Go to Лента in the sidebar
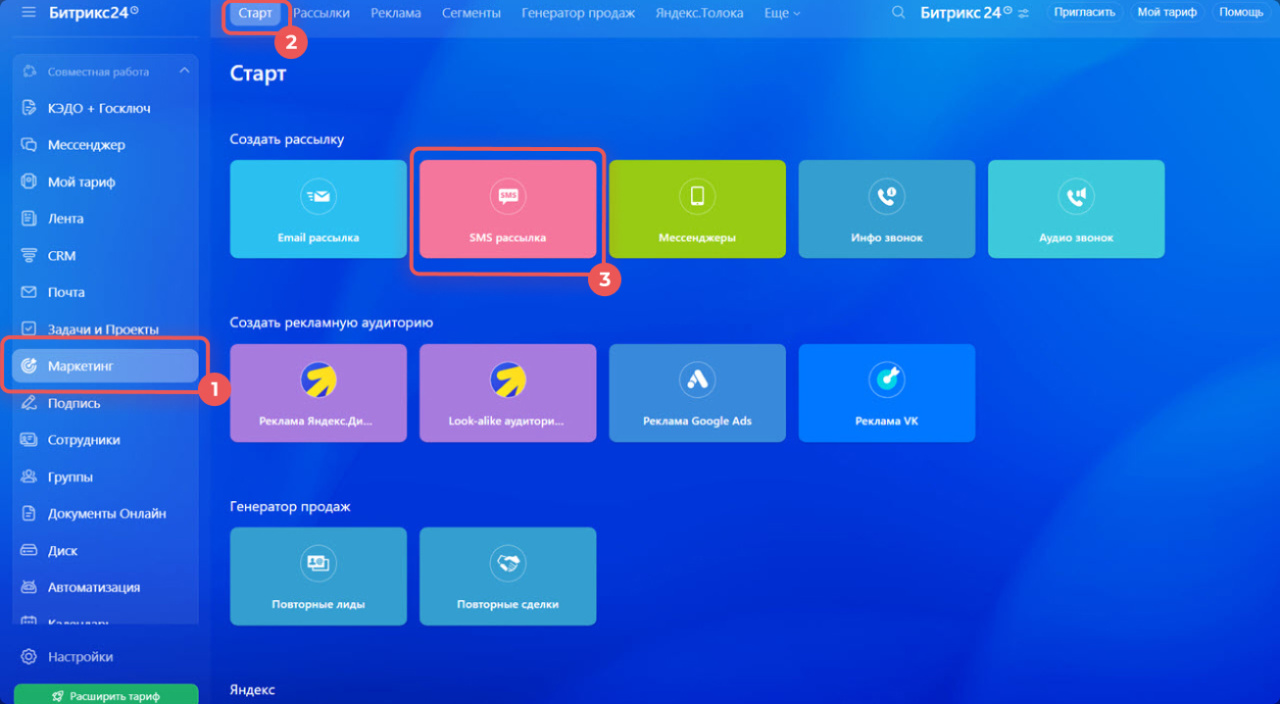Image resolution: width=1280 pixels, height=704 pixels. point(105,218)
